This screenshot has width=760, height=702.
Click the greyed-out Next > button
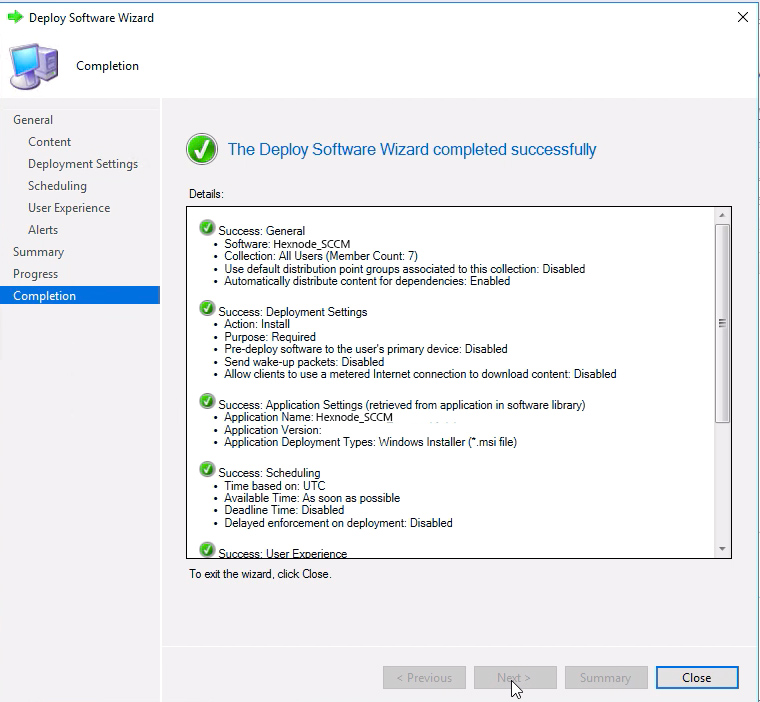pyautogui.click(x=515, y=677)
